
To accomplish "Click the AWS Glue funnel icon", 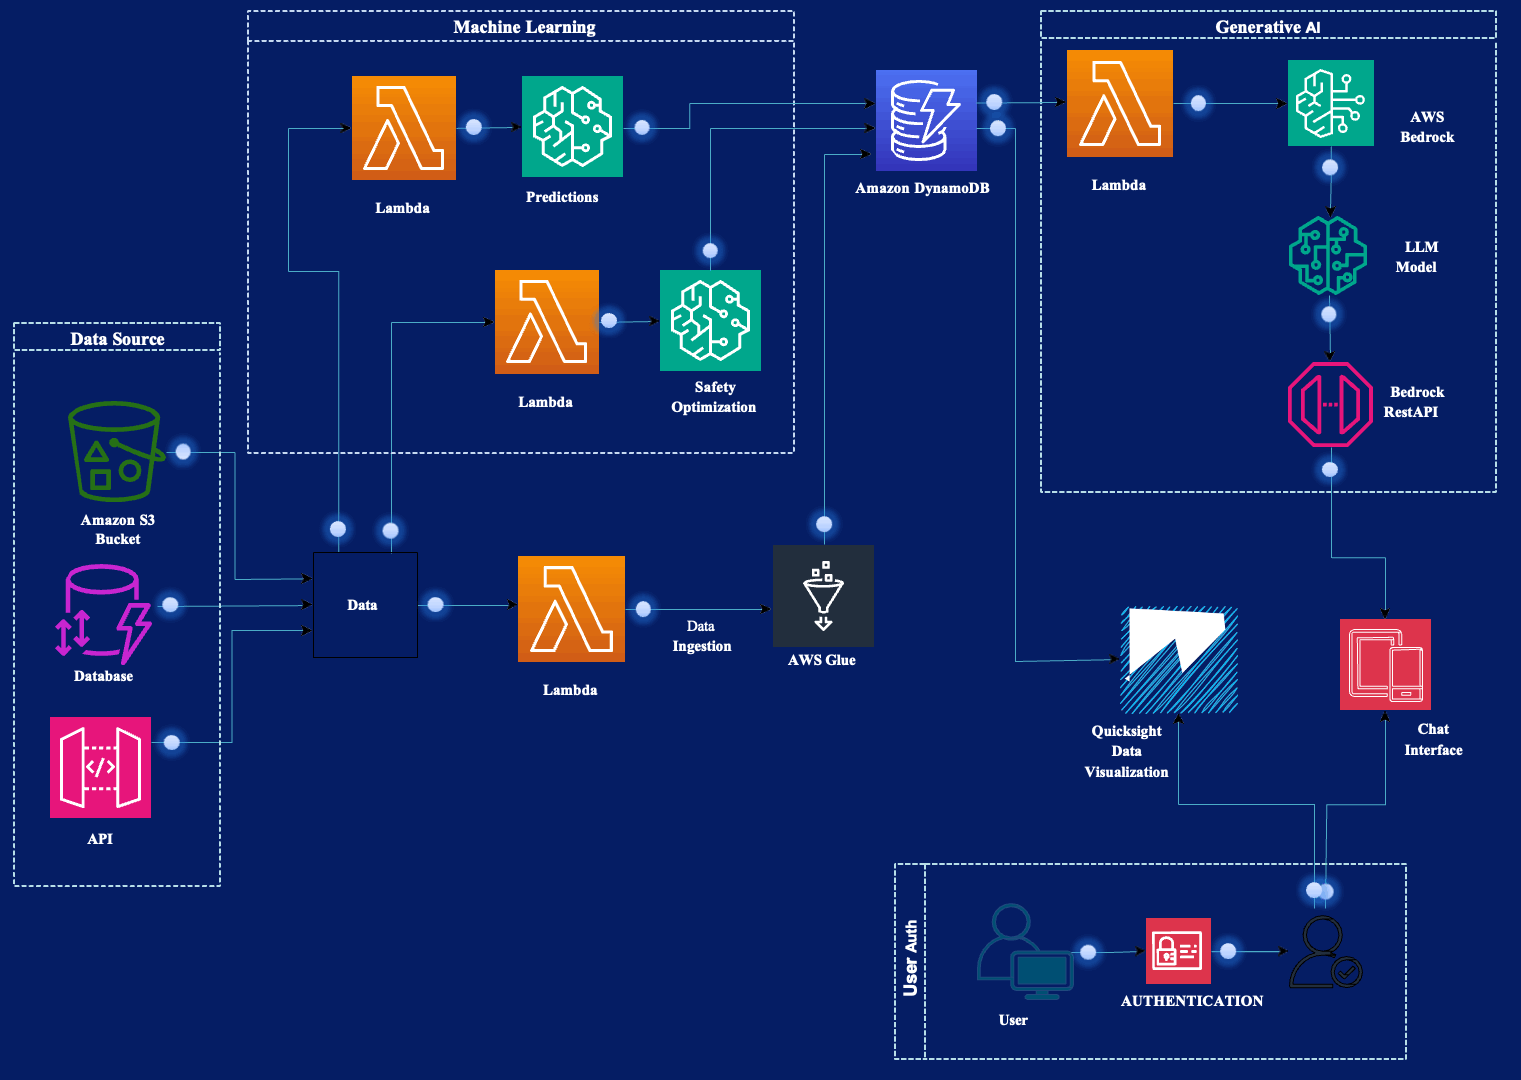I will pyautogui.click(x=823, y=596).
